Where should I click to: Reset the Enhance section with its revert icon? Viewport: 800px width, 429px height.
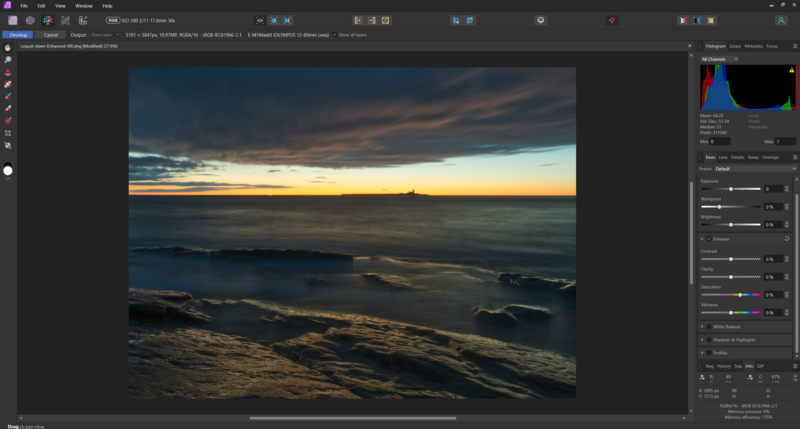coord(786,239)
